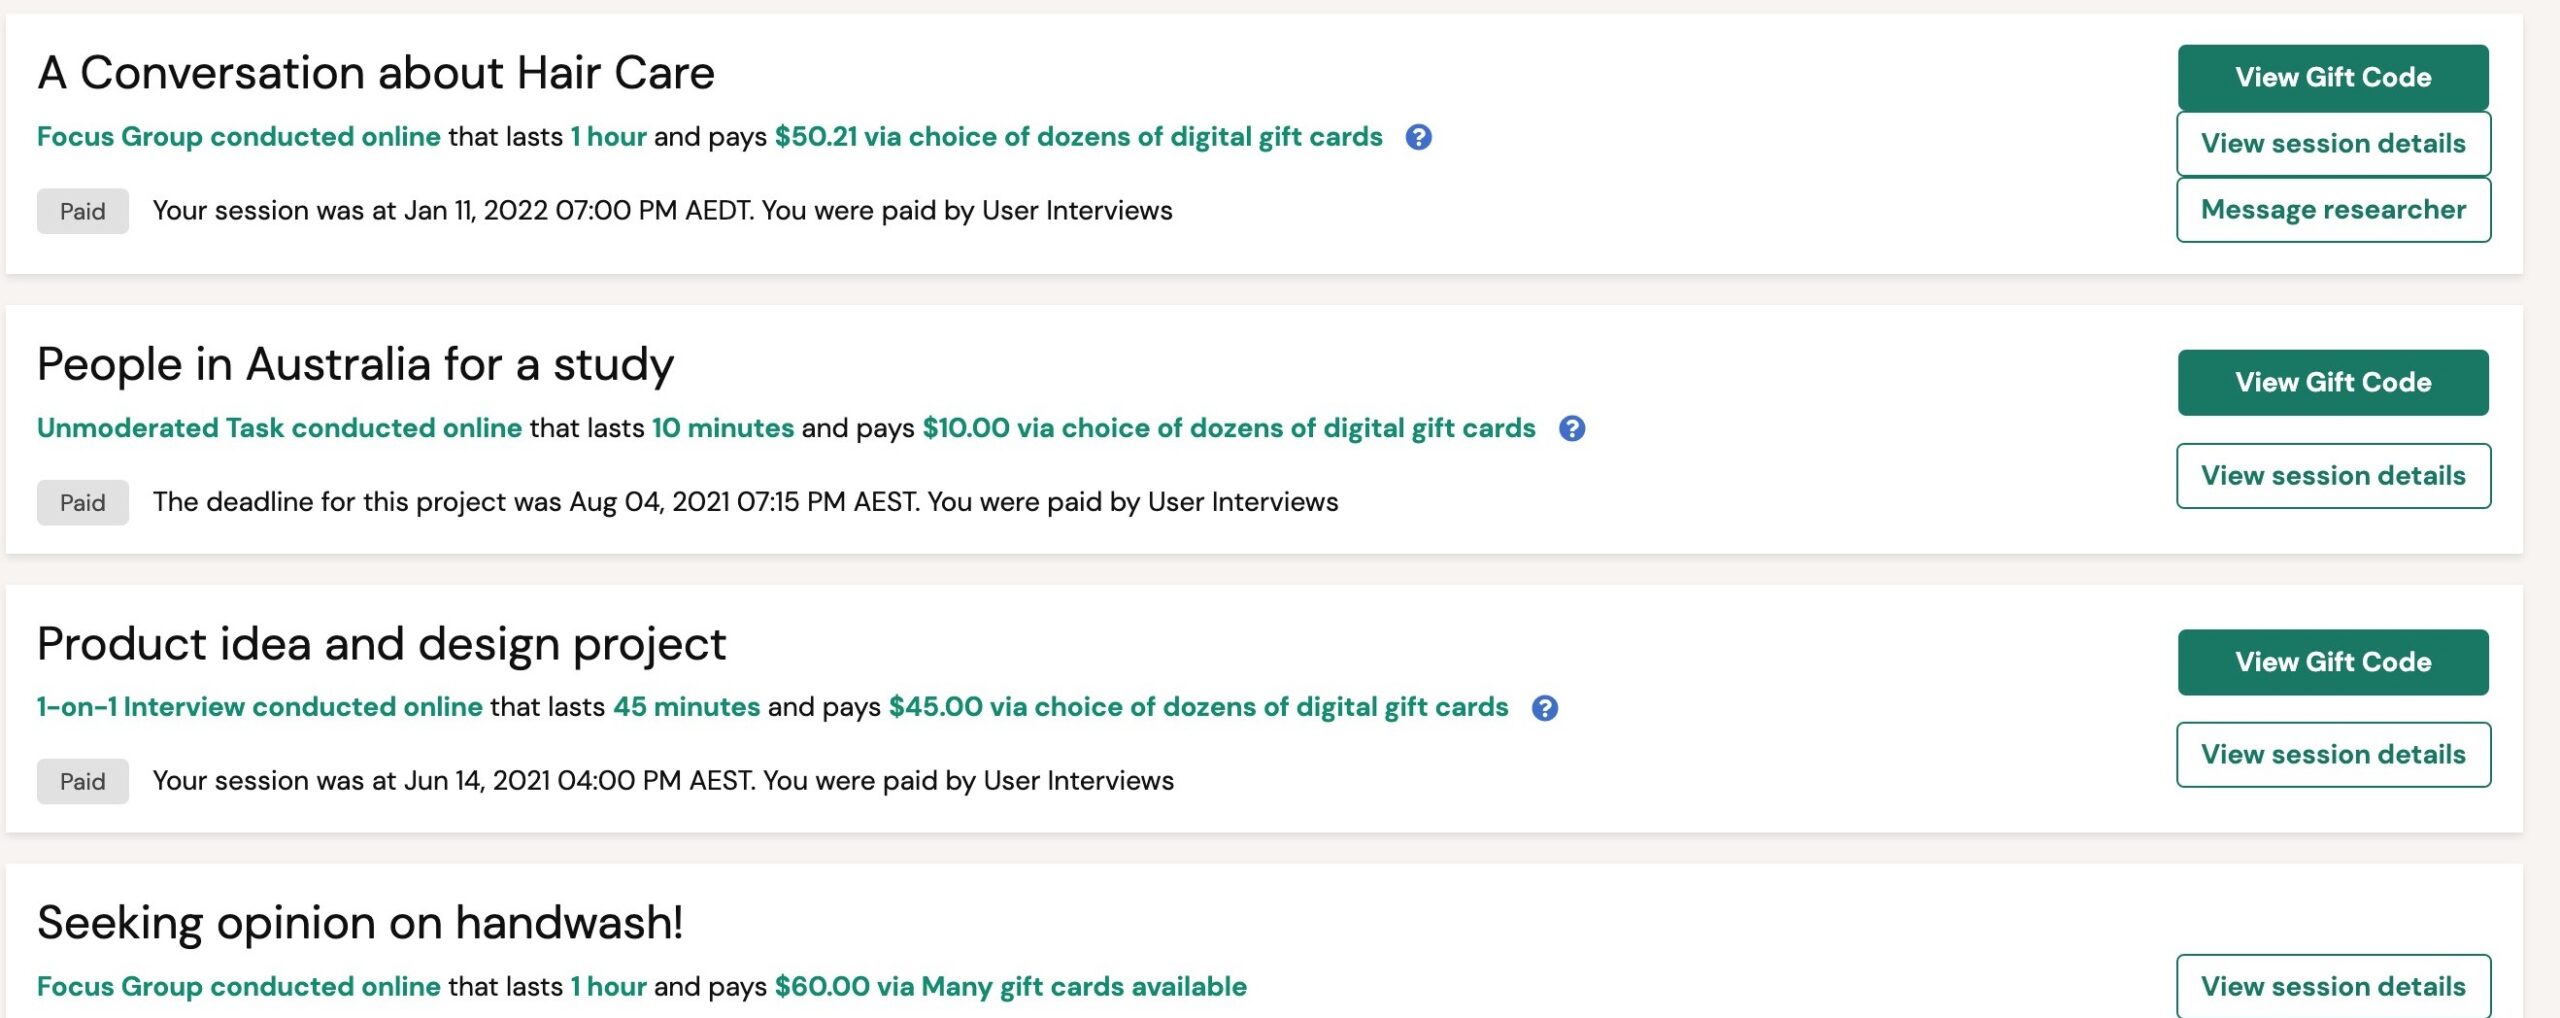Open session details for Product idea project
Screen dimensions: 2560x1018
[x=2333, y=754]
